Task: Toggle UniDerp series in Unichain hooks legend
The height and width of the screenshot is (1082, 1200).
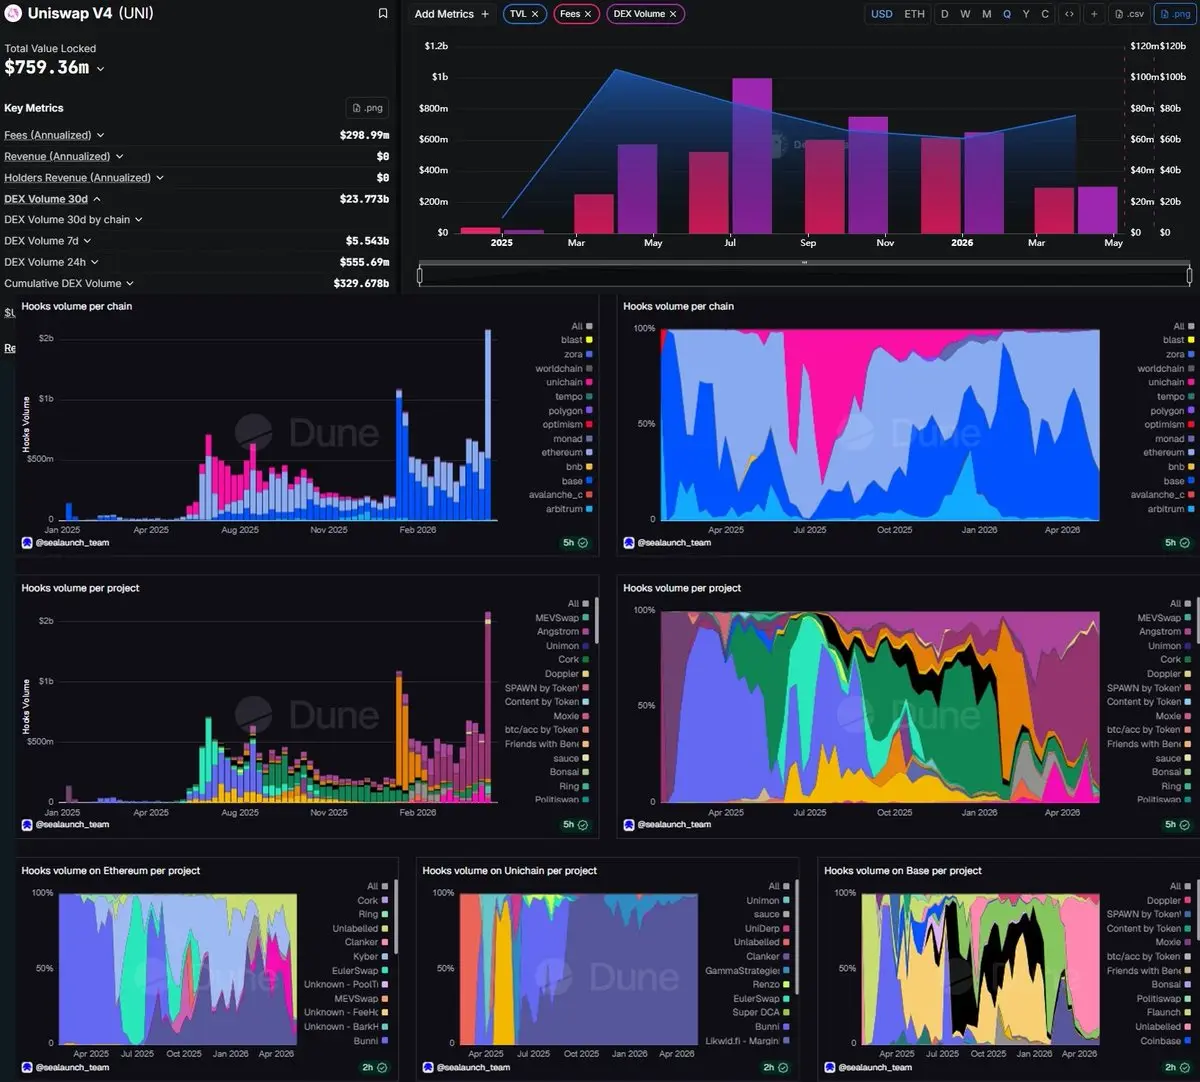Action: point(767,929)
